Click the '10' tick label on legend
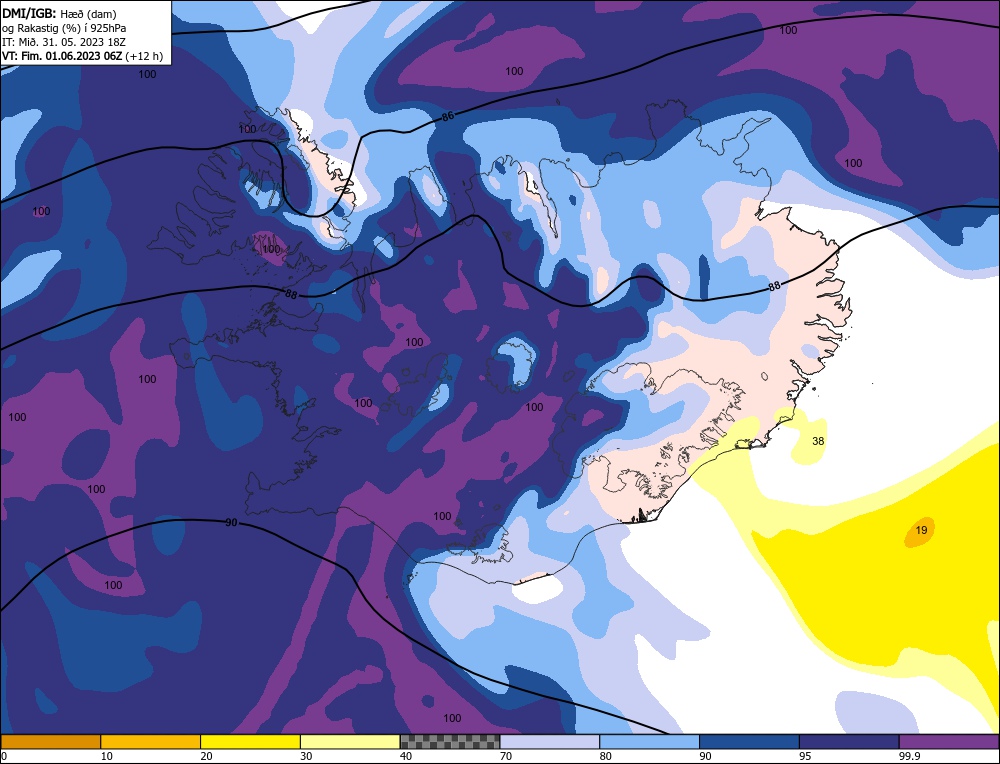 point(107,756)
